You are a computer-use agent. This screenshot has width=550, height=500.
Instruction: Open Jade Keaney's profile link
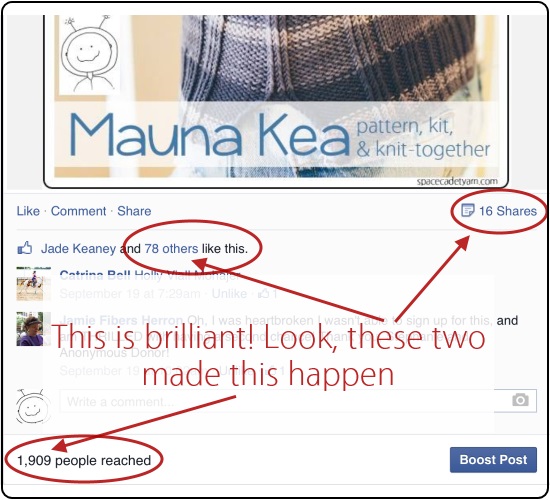[78, 249]
